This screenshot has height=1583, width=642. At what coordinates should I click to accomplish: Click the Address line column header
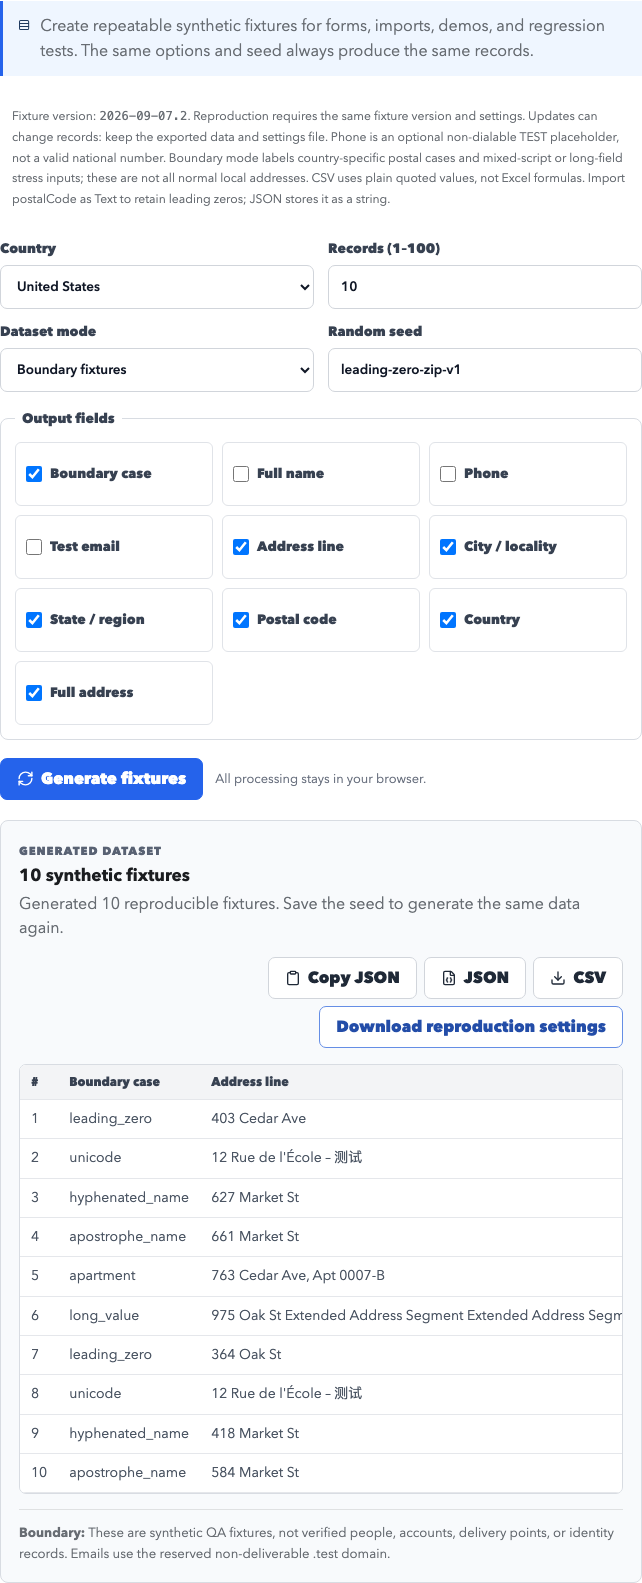tap(250, 1082)
